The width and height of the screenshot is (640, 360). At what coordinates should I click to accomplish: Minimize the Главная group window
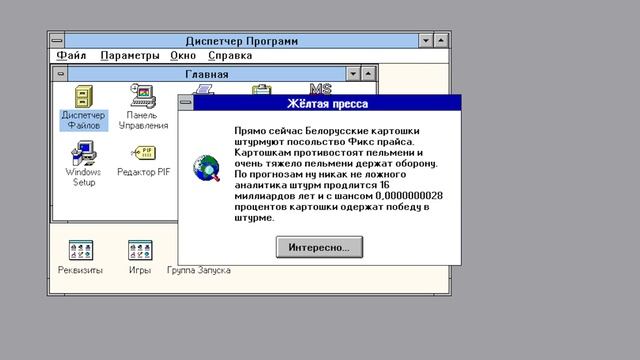[353, 74]
